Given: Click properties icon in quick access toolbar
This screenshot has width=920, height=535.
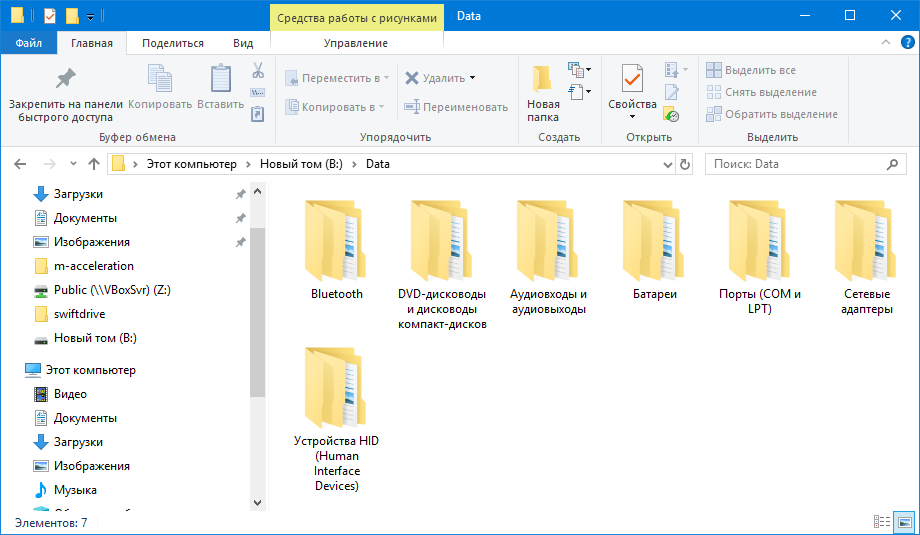Looking at the screenshot, I should pos(50,16).
